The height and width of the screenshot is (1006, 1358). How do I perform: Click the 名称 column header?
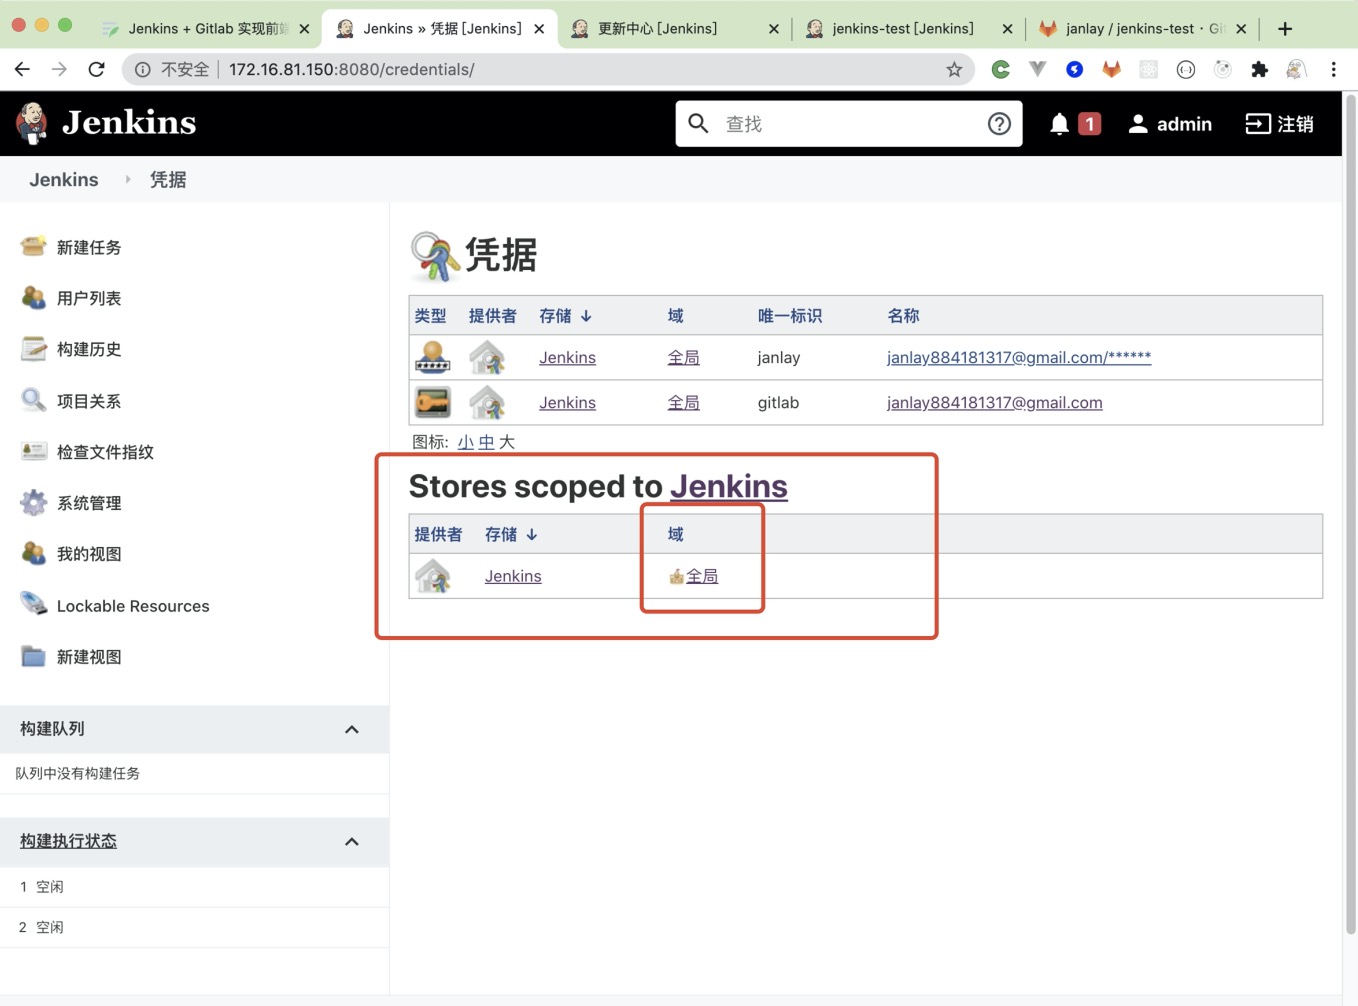click(903, 316)
